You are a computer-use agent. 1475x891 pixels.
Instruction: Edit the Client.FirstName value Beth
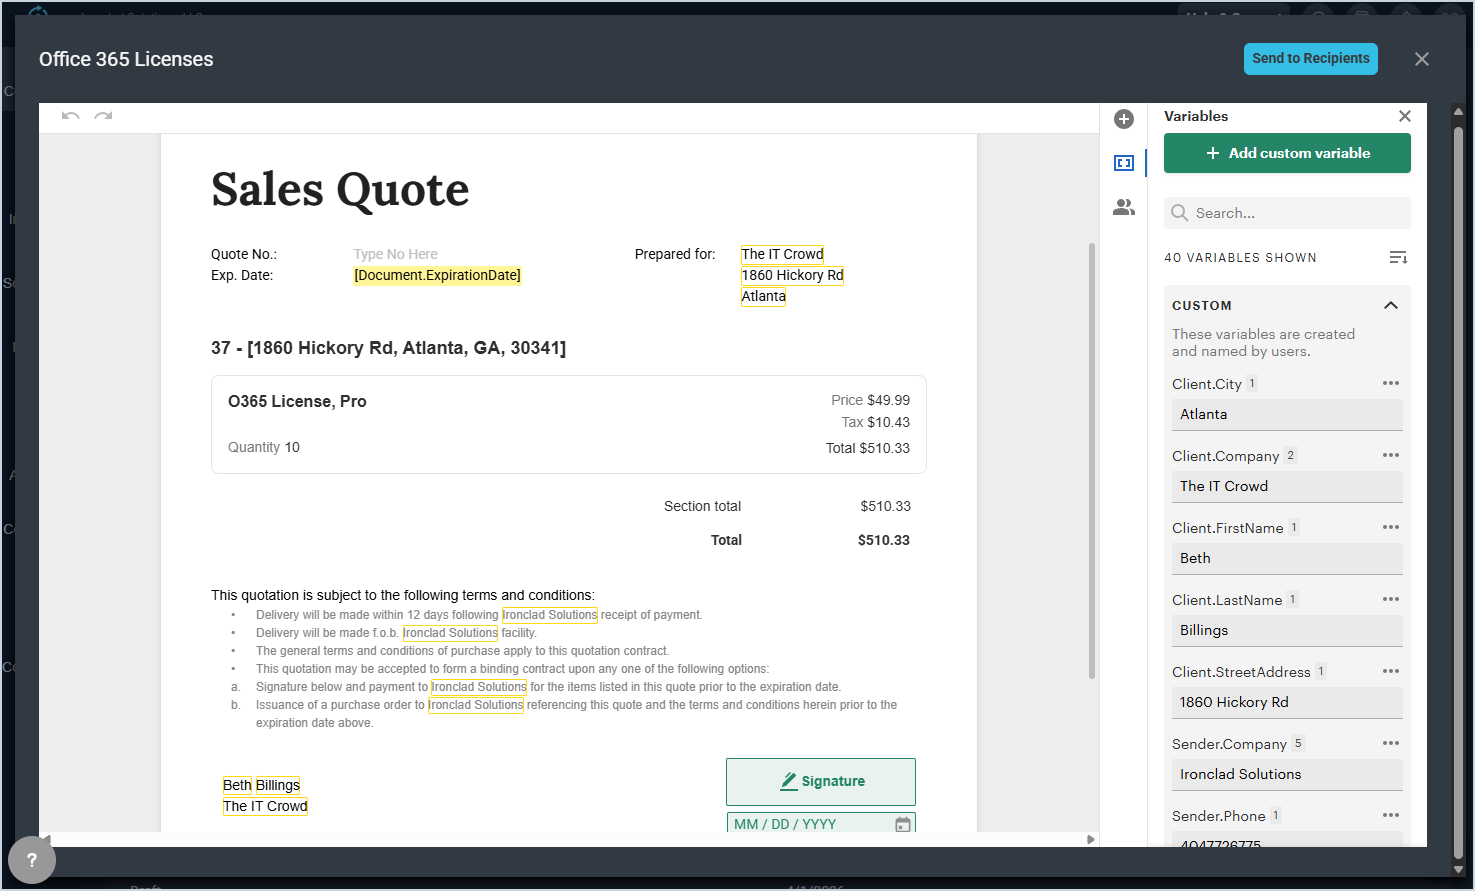1287,559
